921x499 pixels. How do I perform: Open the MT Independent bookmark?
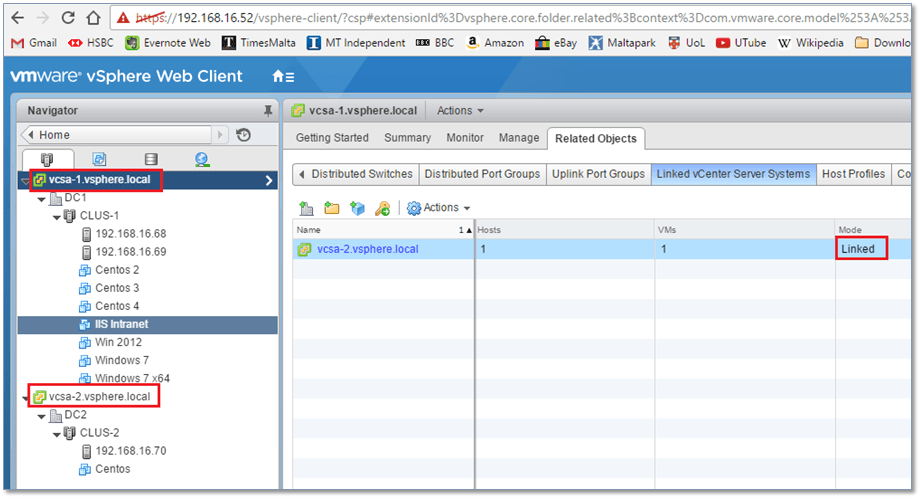356,43
